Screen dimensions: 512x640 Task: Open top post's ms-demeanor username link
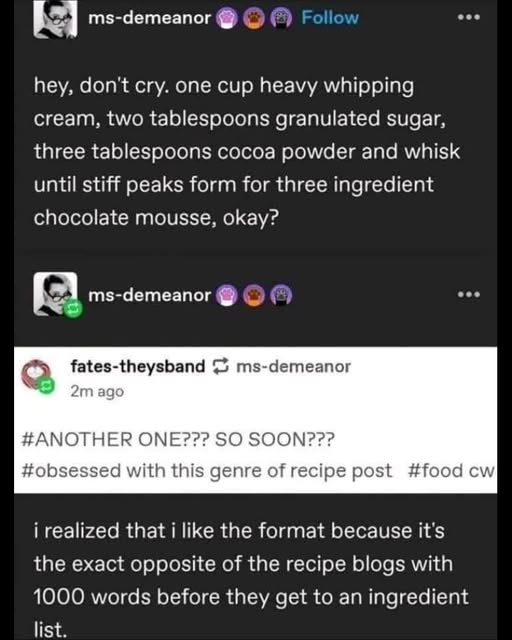point(150,18)
